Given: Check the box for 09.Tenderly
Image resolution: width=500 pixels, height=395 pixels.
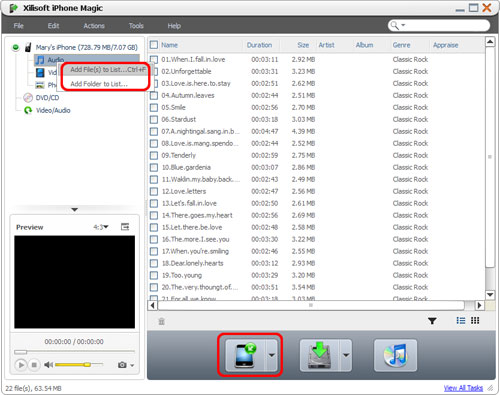Looking at the screenshot, I should coord(154,156).
